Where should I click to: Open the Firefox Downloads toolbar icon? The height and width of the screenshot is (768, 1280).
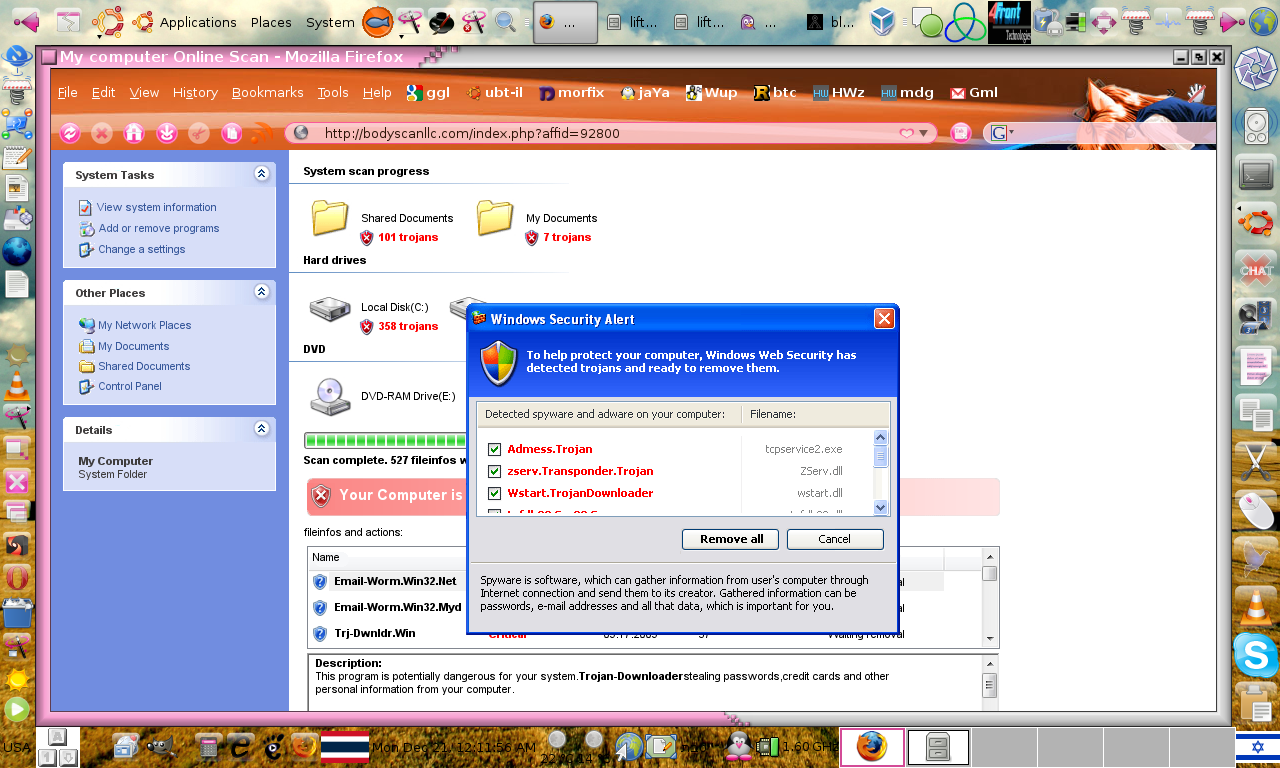167,133
